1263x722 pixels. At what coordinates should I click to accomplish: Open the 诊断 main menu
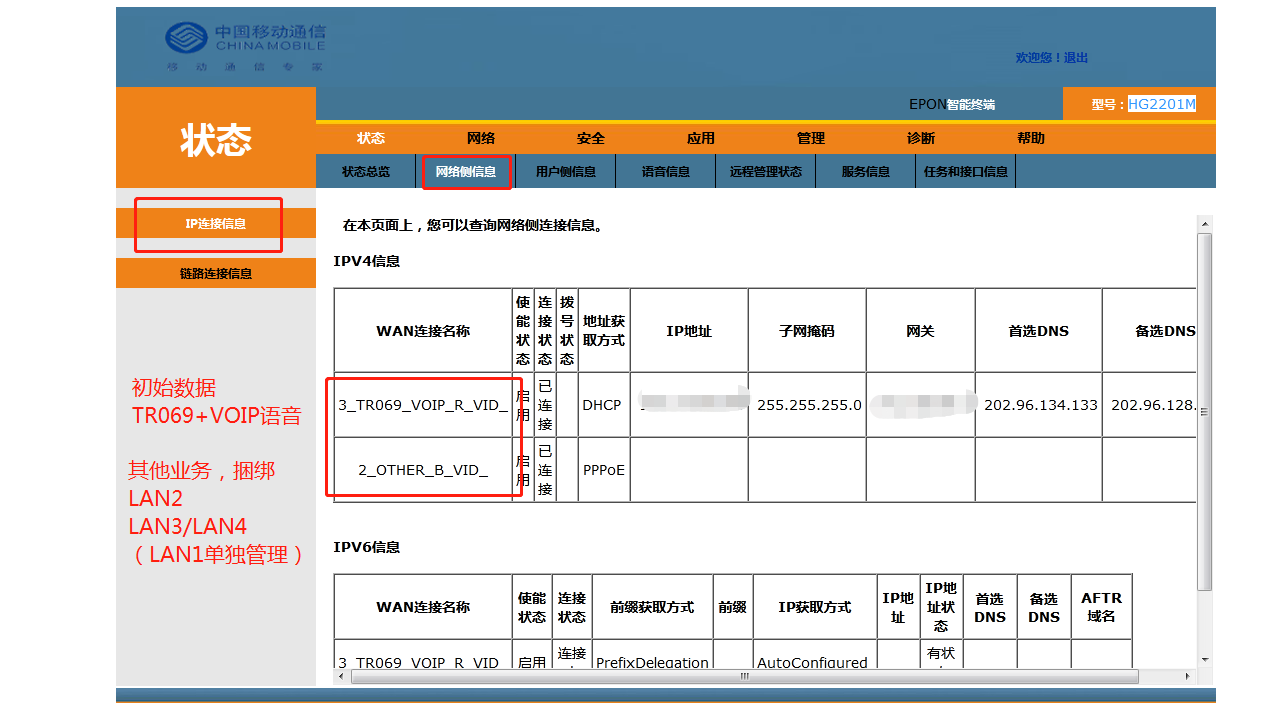coord(921,138)
